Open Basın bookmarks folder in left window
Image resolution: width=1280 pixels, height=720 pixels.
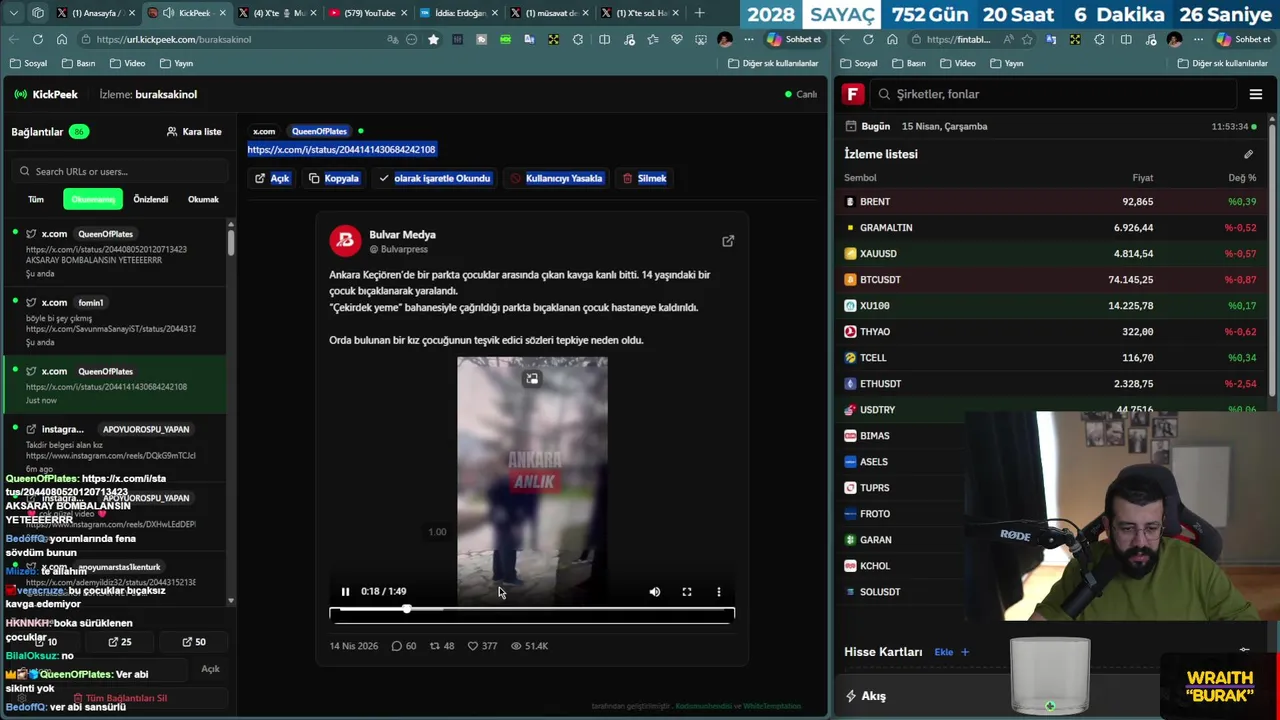pos(78,63)
